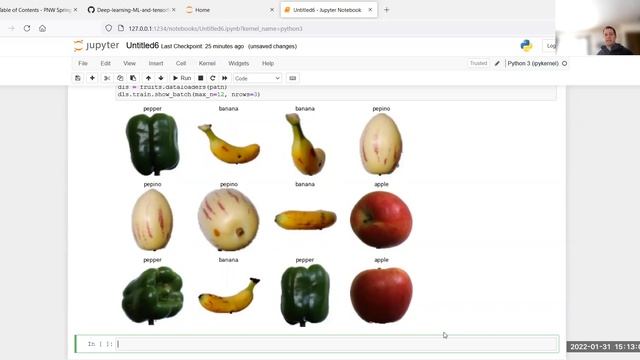Viewport: 640px width, 360px height.
Task: Go to the browser home page
Action: point(42,28)
